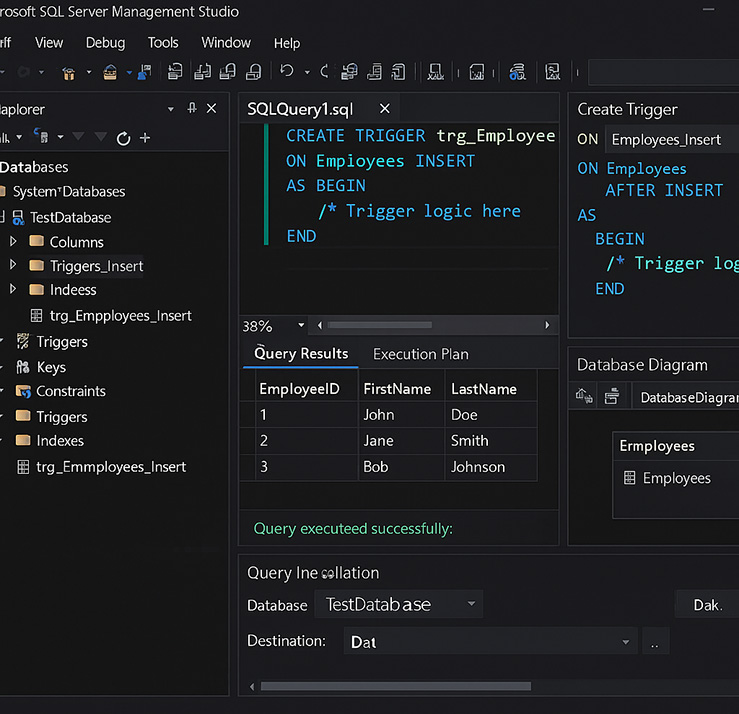Pin the Object Explorer panel

[x=192, y=108]
